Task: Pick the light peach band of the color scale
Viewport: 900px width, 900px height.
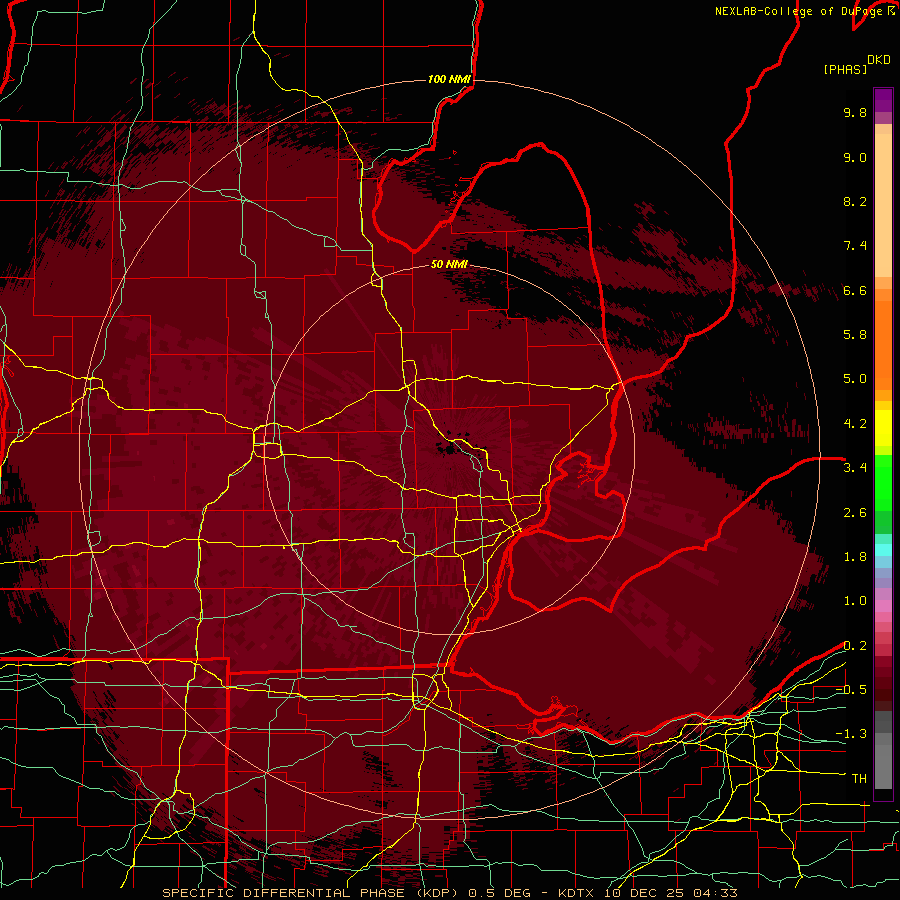Action: (883, 207)
